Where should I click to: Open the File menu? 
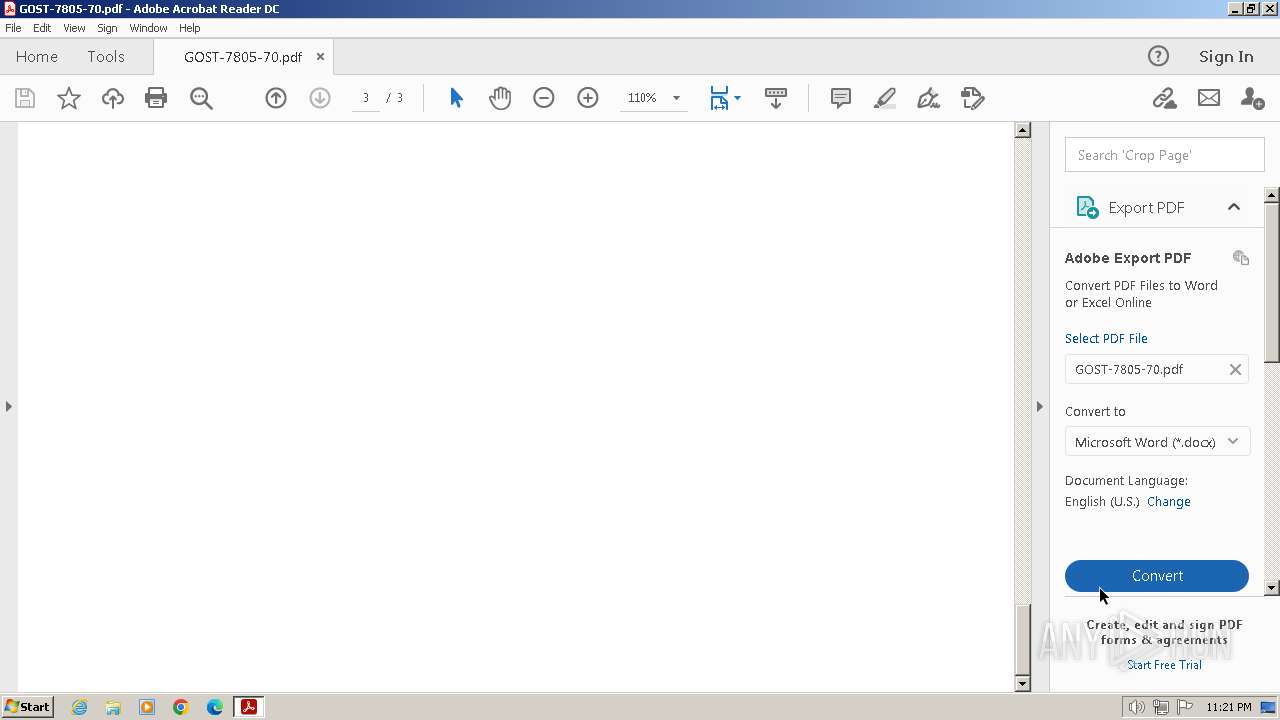click(x=13, y=28)
